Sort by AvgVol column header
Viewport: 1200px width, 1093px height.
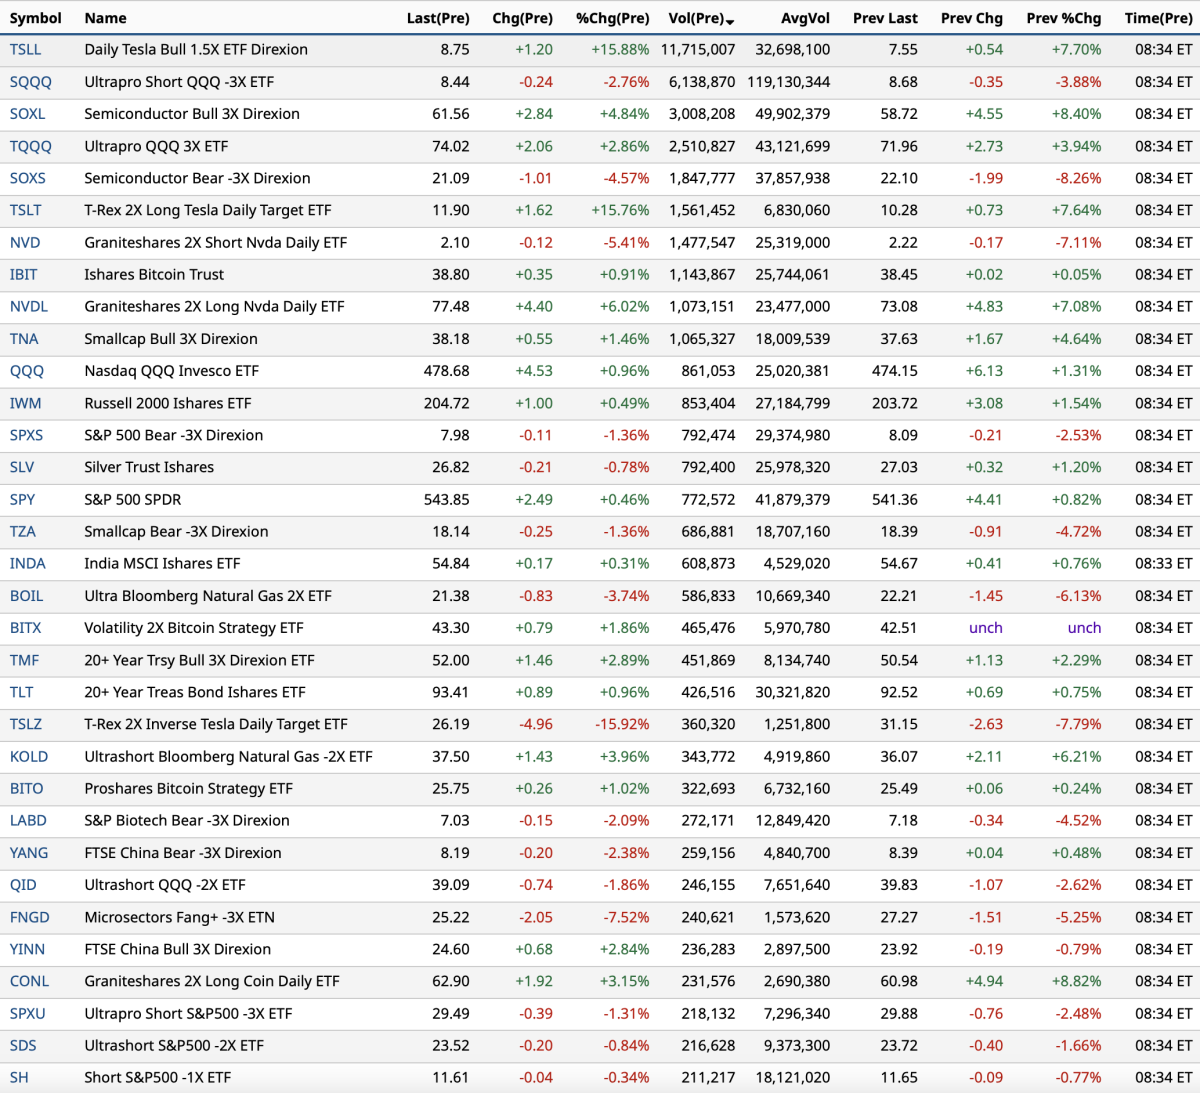805,18
